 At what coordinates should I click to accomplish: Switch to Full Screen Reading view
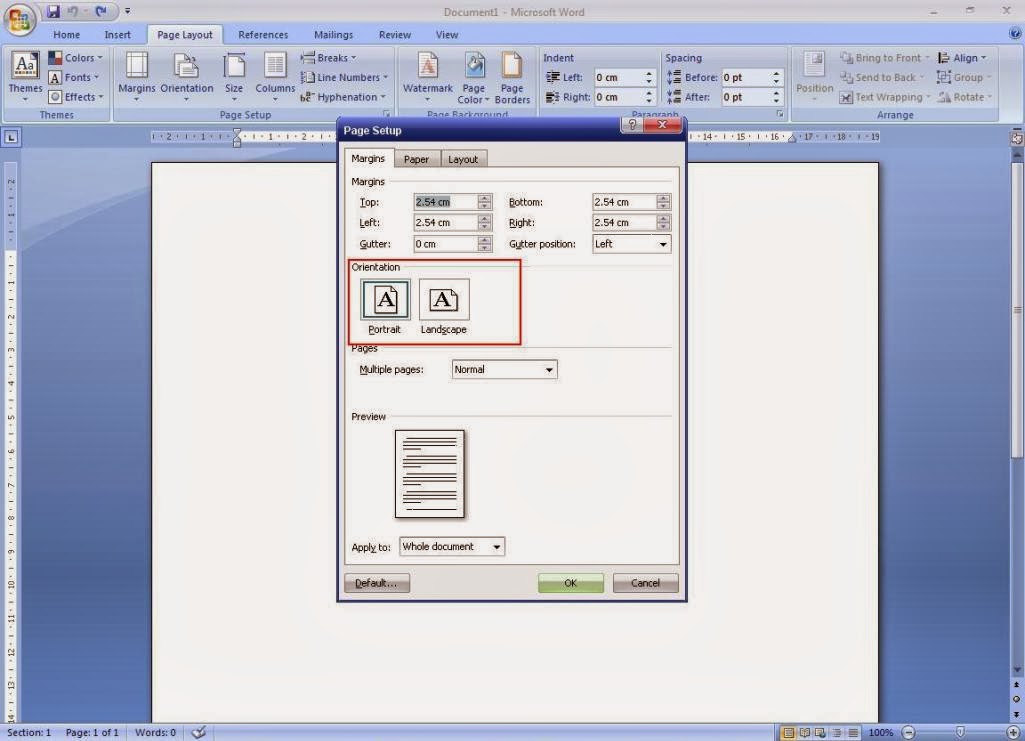(x=805, y=733)
